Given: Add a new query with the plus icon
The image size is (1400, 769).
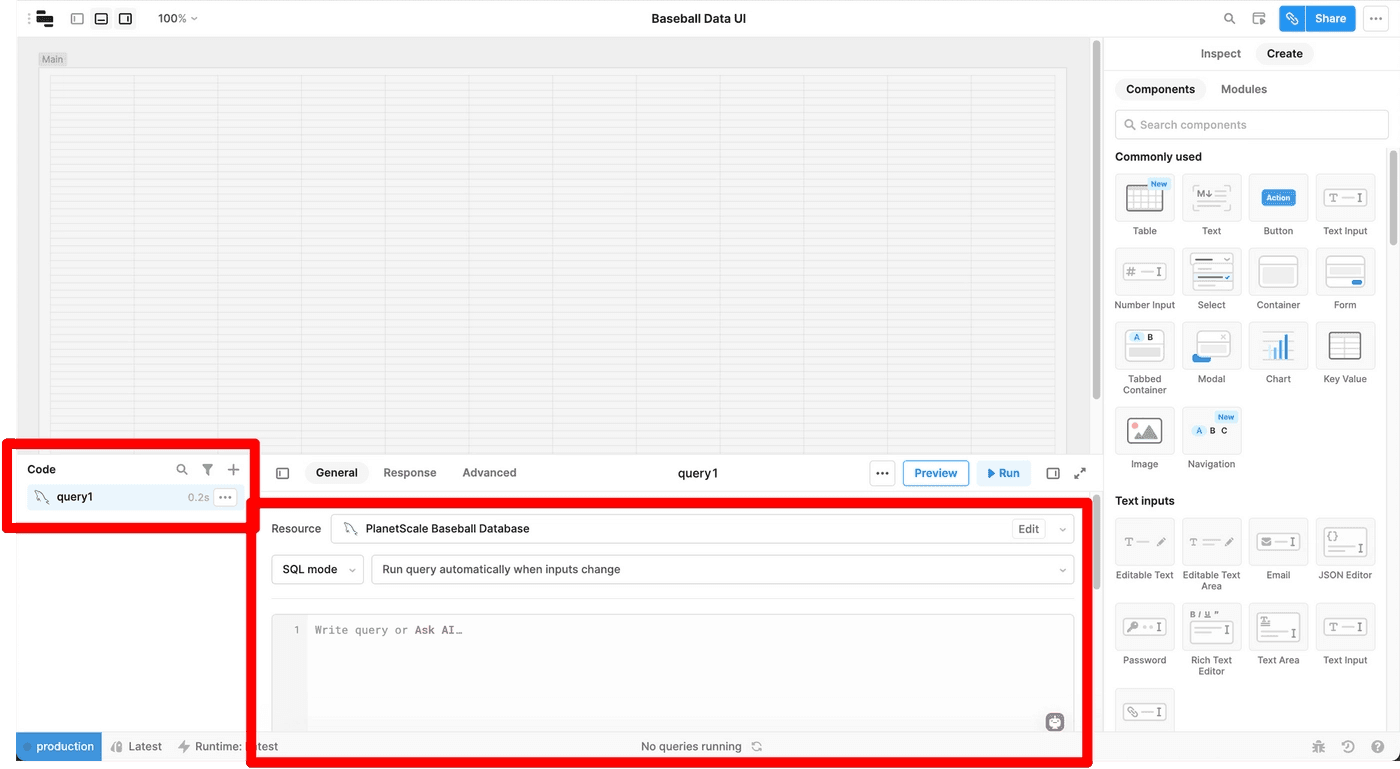Looking at the screenshot, I should [233, 468].
